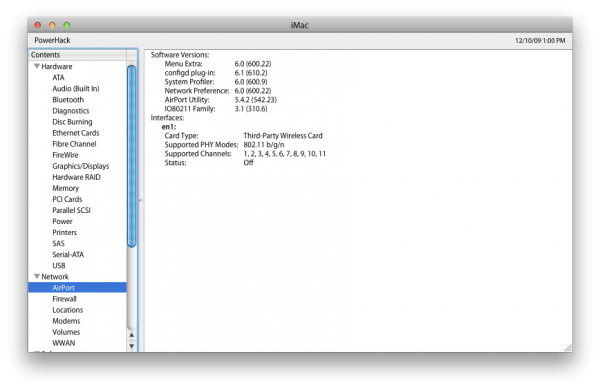Open Fibre Channel information
The width and height of the screenshot is (600, 390).
74,144
